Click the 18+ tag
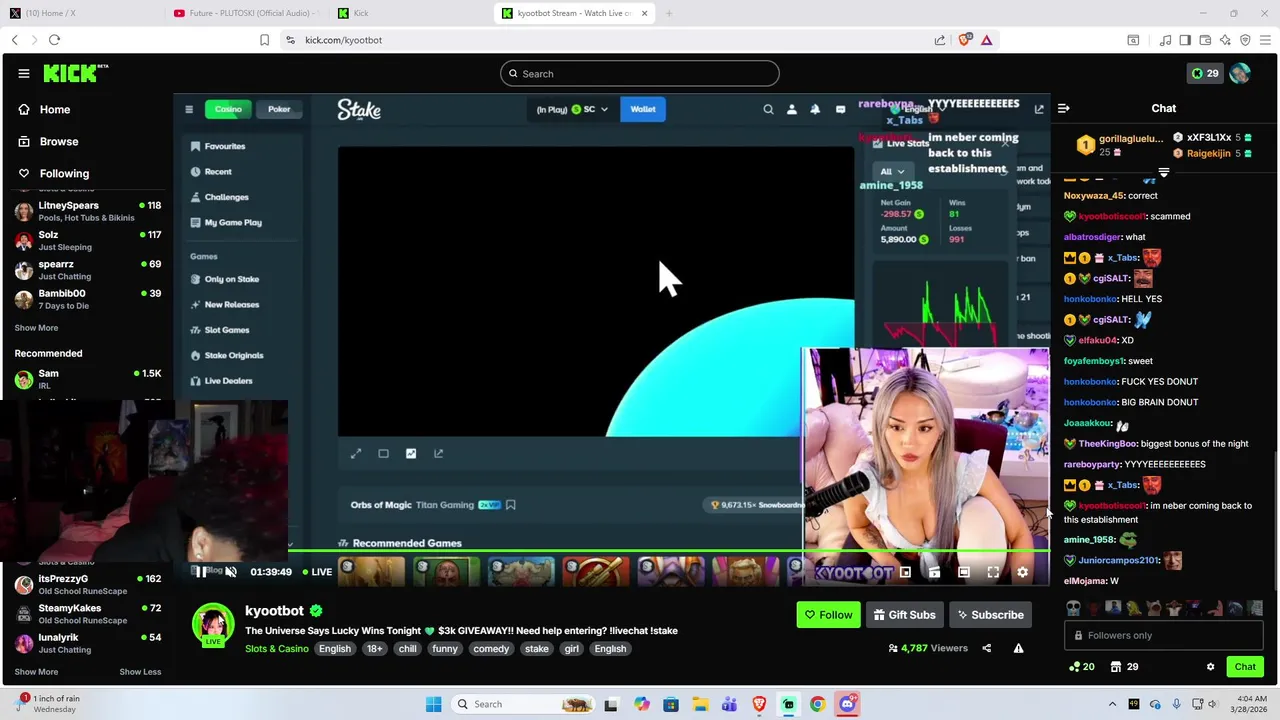Viewport: 1280px width, 720px height. (x=374, y=649)
